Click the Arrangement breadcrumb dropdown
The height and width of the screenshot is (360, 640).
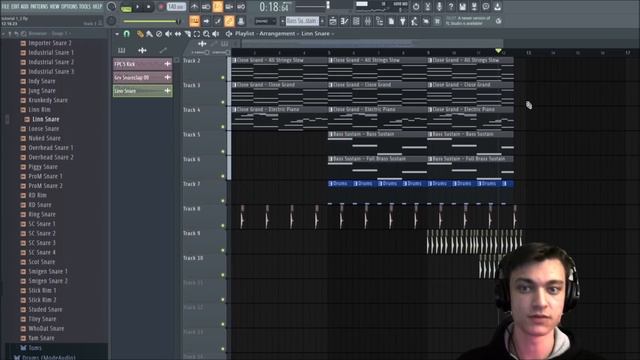[278, 34]
